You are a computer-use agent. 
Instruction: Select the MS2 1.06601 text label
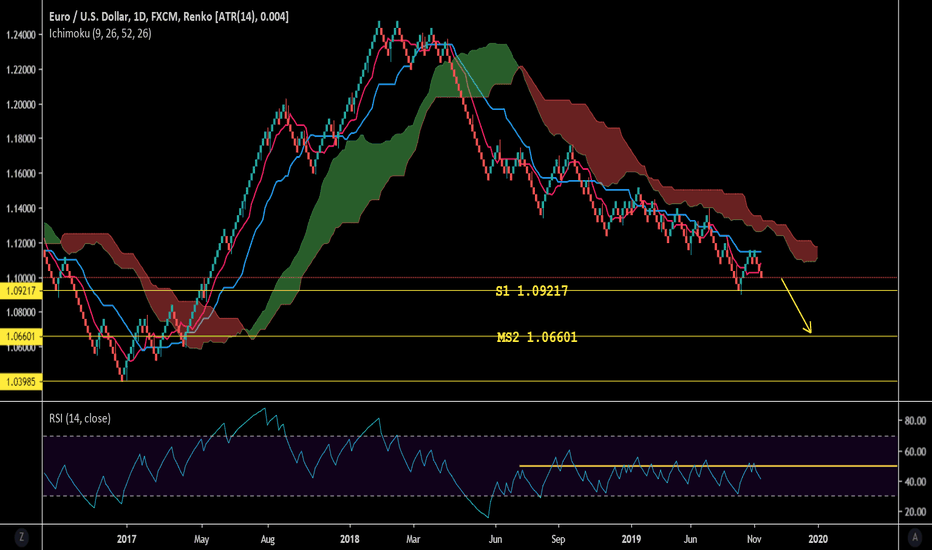tap(536, 338)
